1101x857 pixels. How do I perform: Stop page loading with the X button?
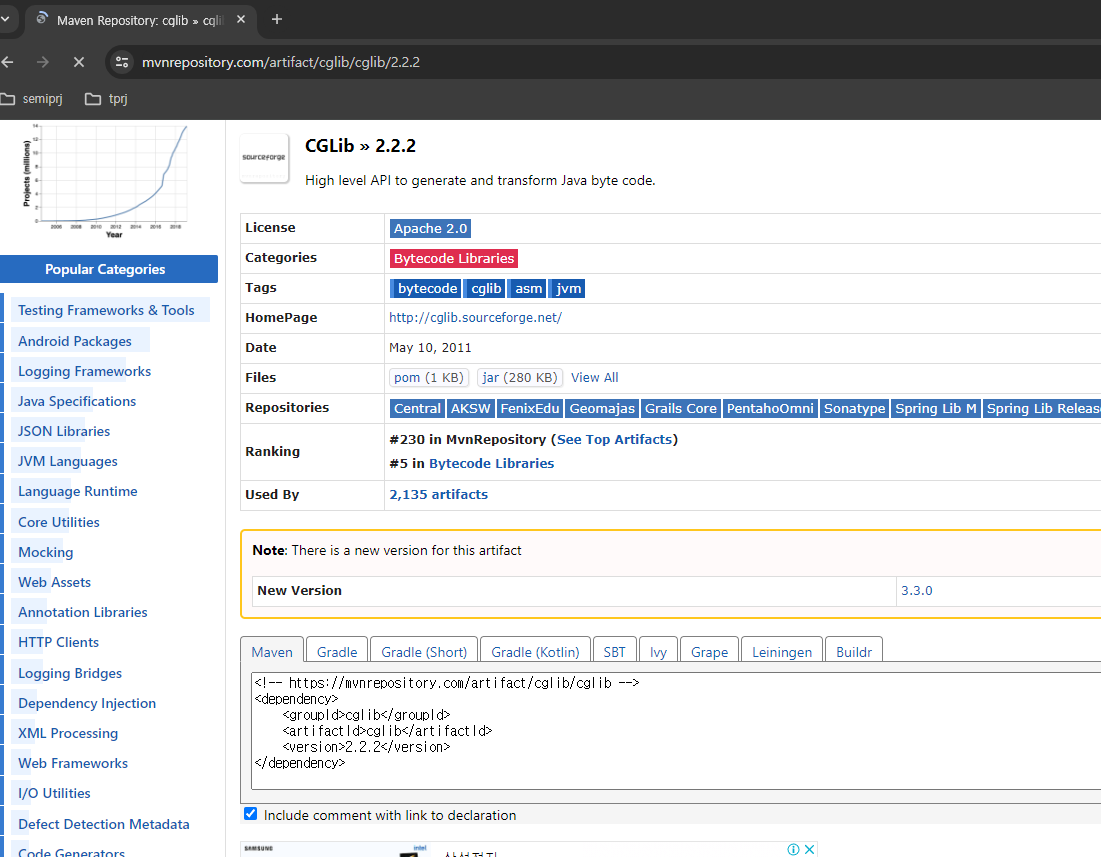click(79, 62)
